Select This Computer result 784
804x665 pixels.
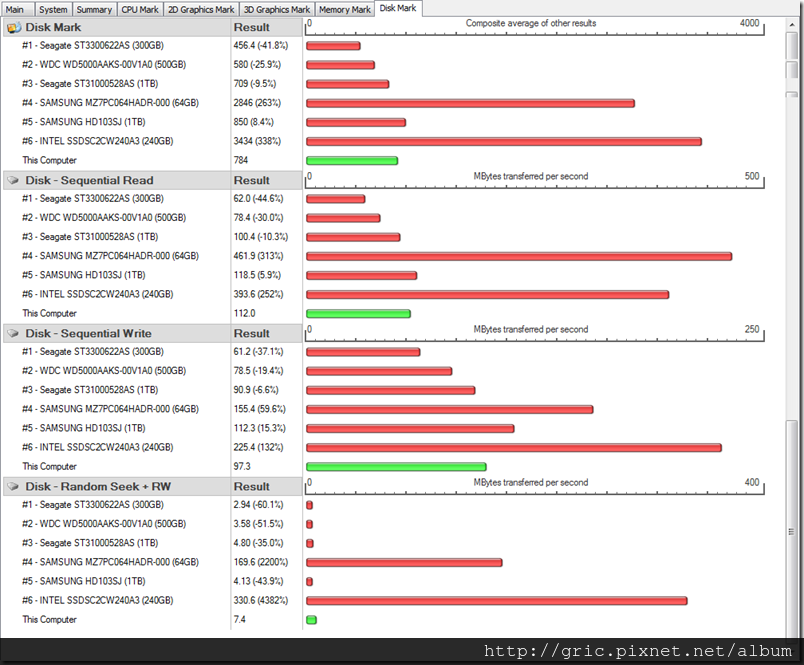[x=240, y=160]
